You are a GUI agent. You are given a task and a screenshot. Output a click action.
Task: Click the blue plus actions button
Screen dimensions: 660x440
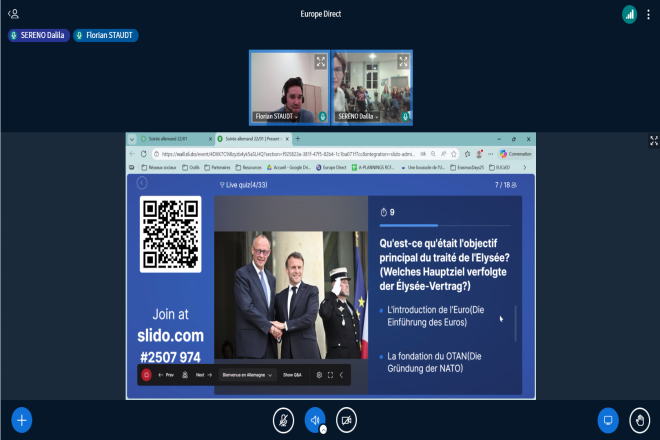tap(22, 420)
